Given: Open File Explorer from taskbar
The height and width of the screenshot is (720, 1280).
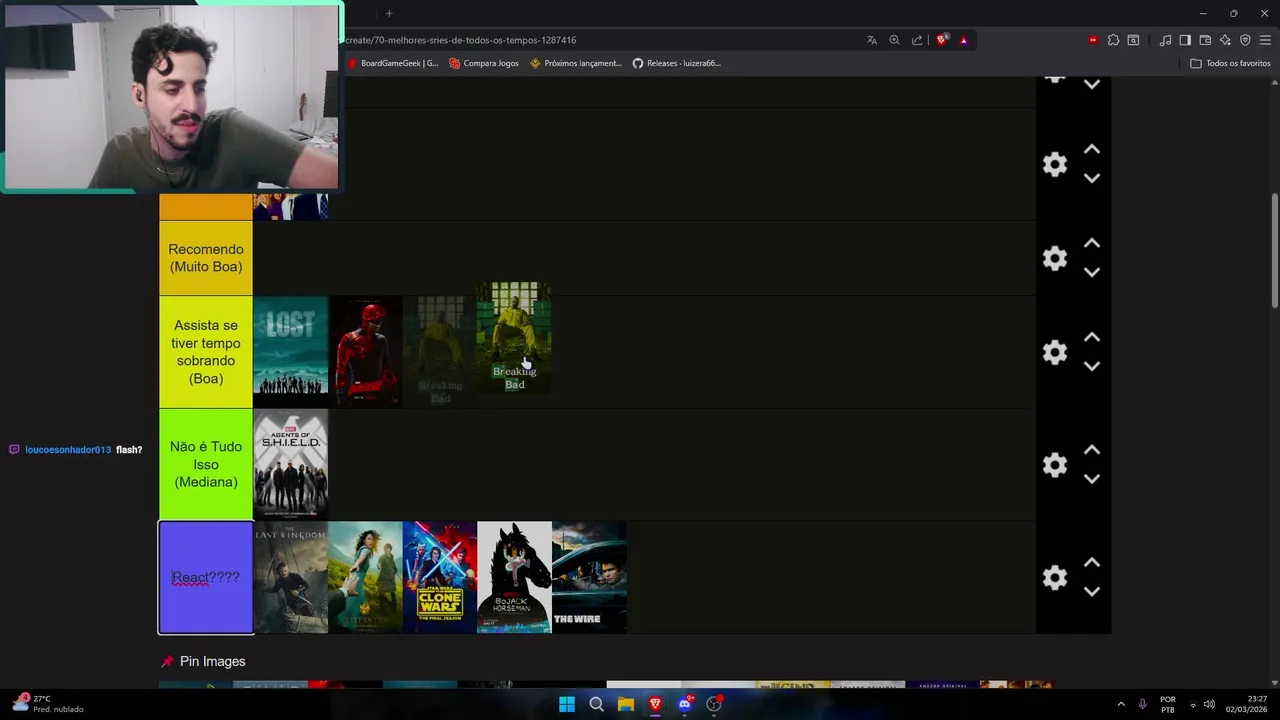Looking at the screenshot, I should (x=626, y=704).
